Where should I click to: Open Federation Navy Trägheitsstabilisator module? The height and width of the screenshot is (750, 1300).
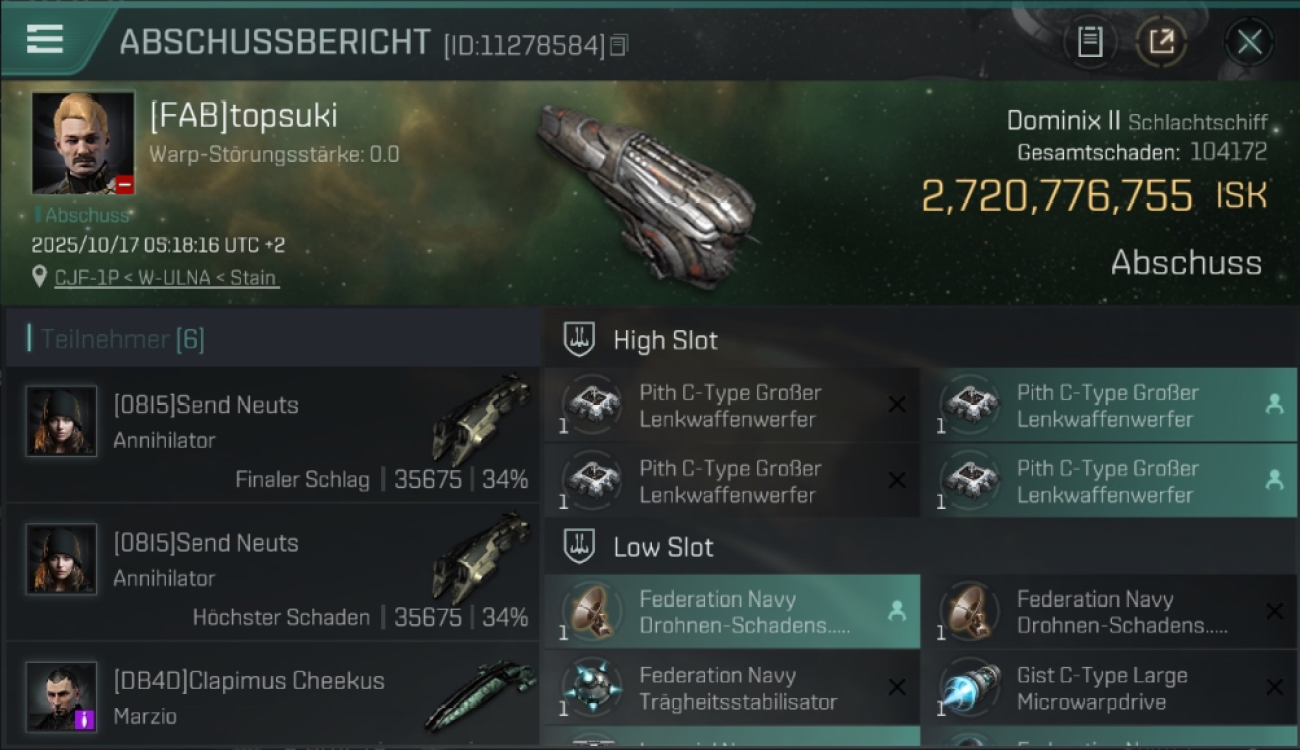[732, 688]
